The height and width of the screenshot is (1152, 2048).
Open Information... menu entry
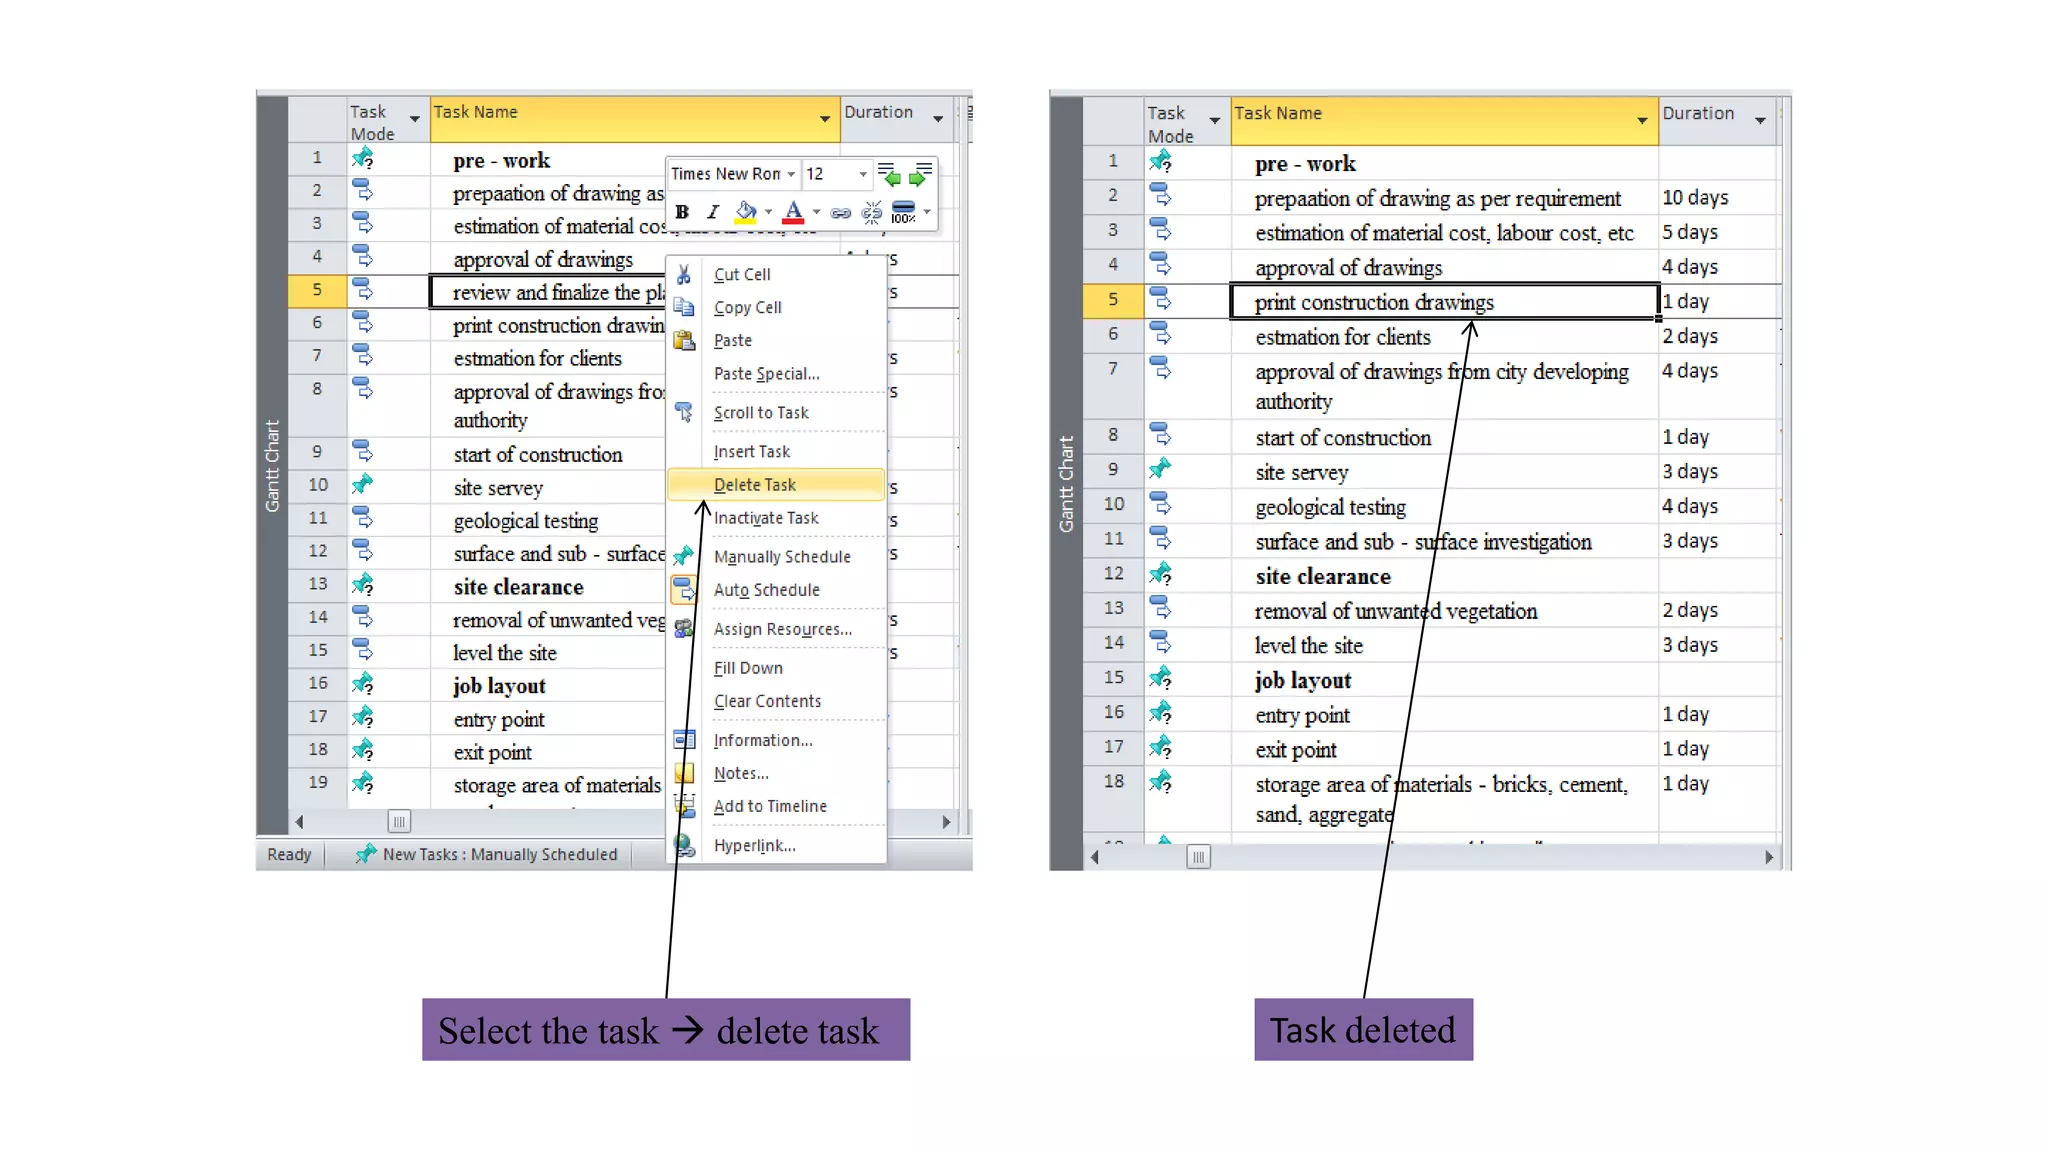(763, 739)
